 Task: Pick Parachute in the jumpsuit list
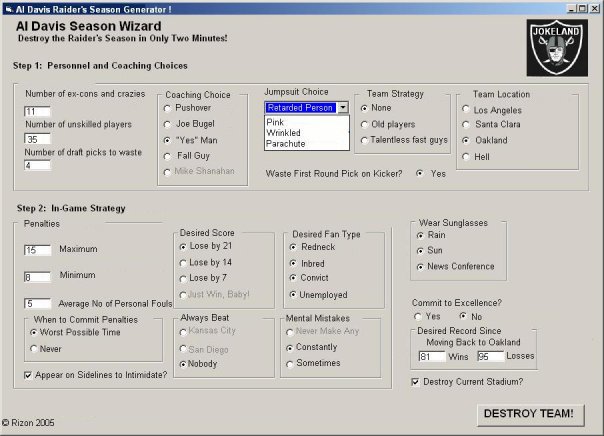(285, 144)
